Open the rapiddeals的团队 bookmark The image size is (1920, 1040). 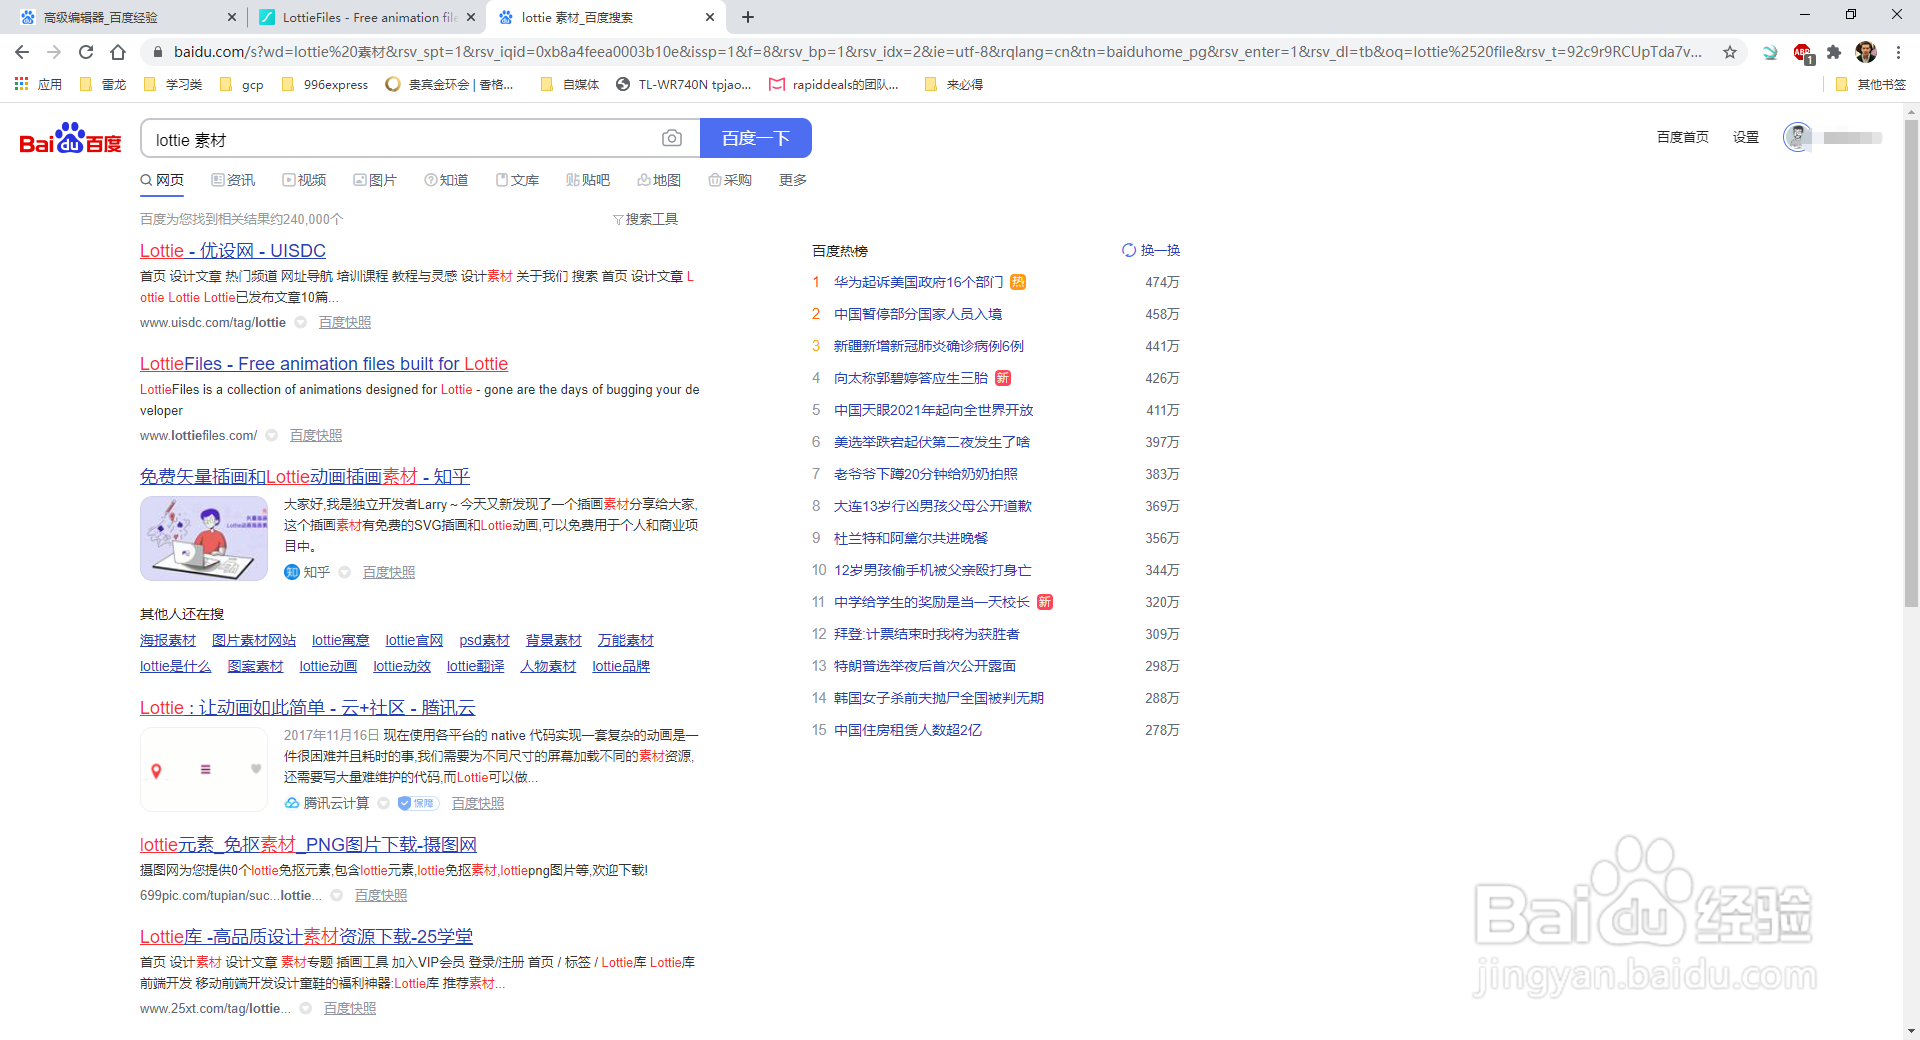coord(834,85)
